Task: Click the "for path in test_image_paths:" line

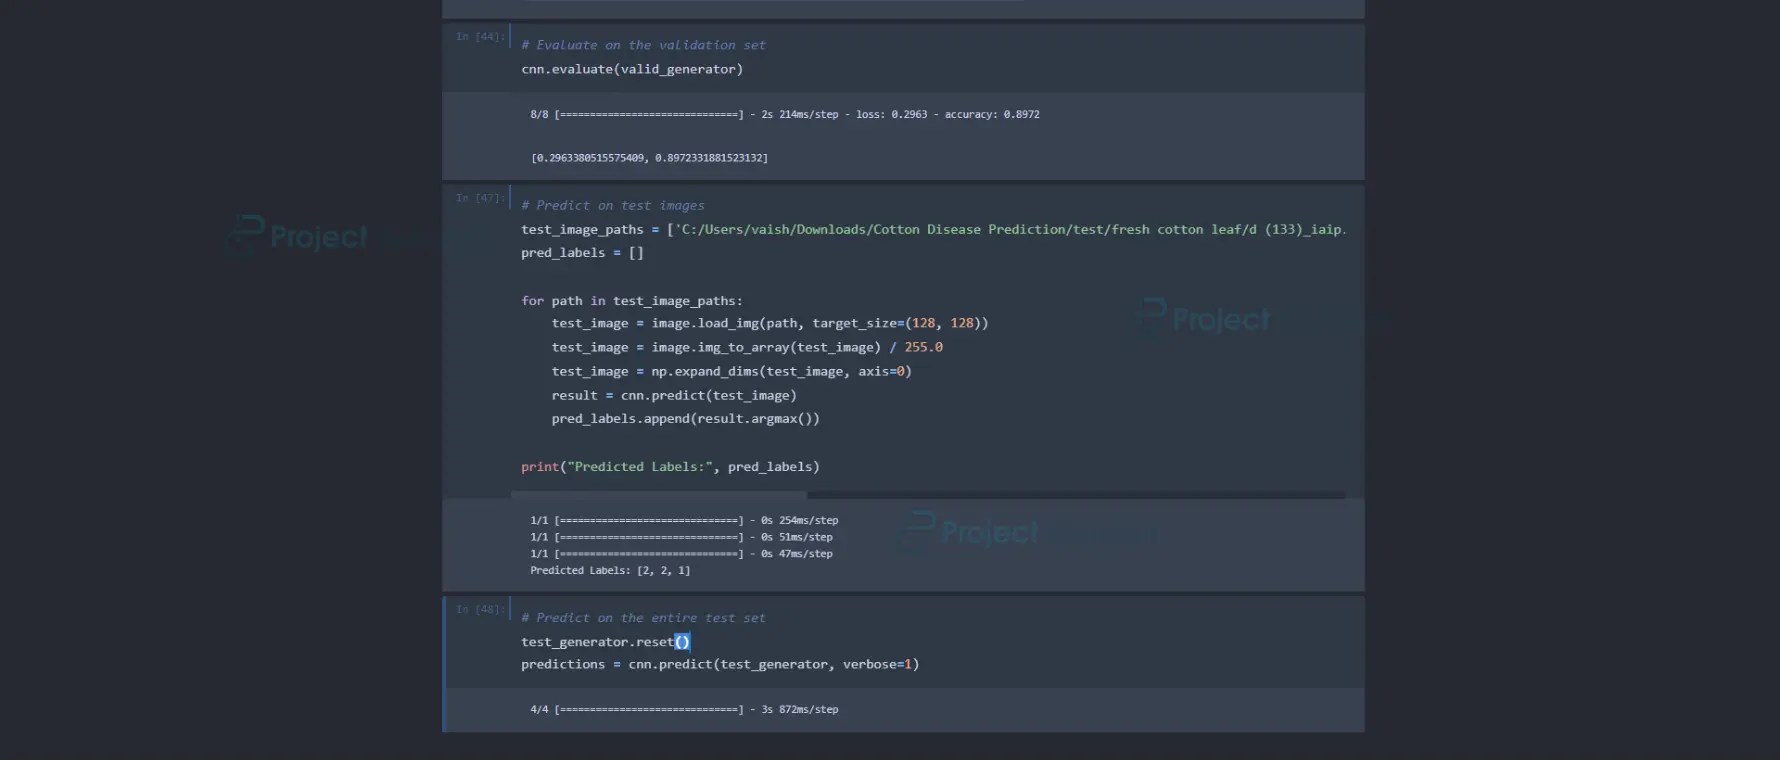Action: pyautogui.click(x=632, y=301)
